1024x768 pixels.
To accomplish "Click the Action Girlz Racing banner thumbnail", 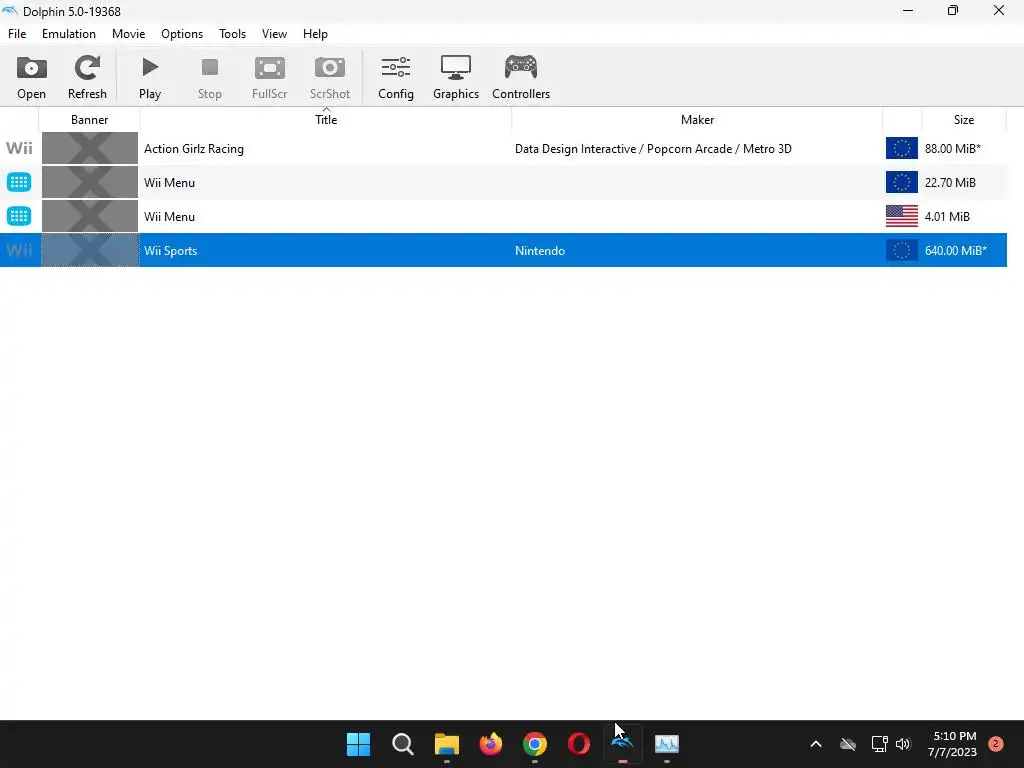I will click(x=90, y=148).
